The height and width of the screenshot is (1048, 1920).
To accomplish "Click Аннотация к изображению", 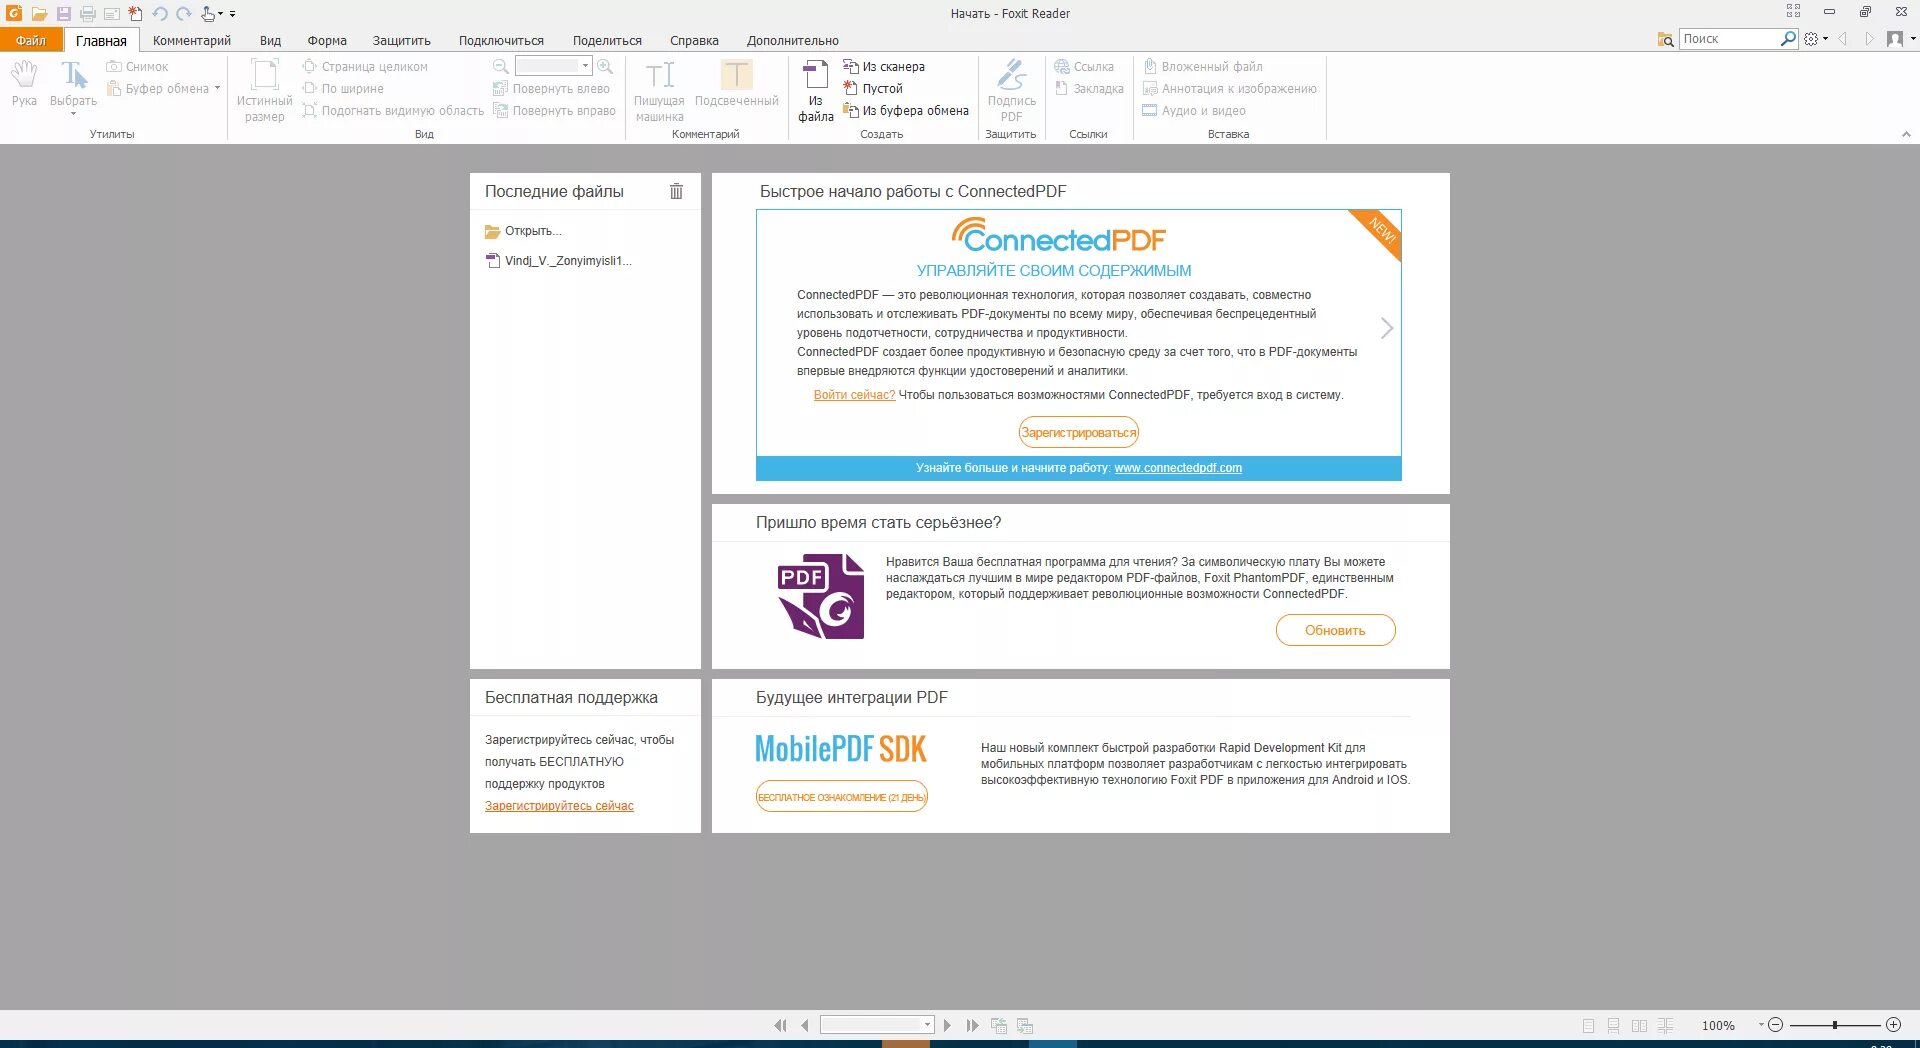I will [x=1230, y=89].
